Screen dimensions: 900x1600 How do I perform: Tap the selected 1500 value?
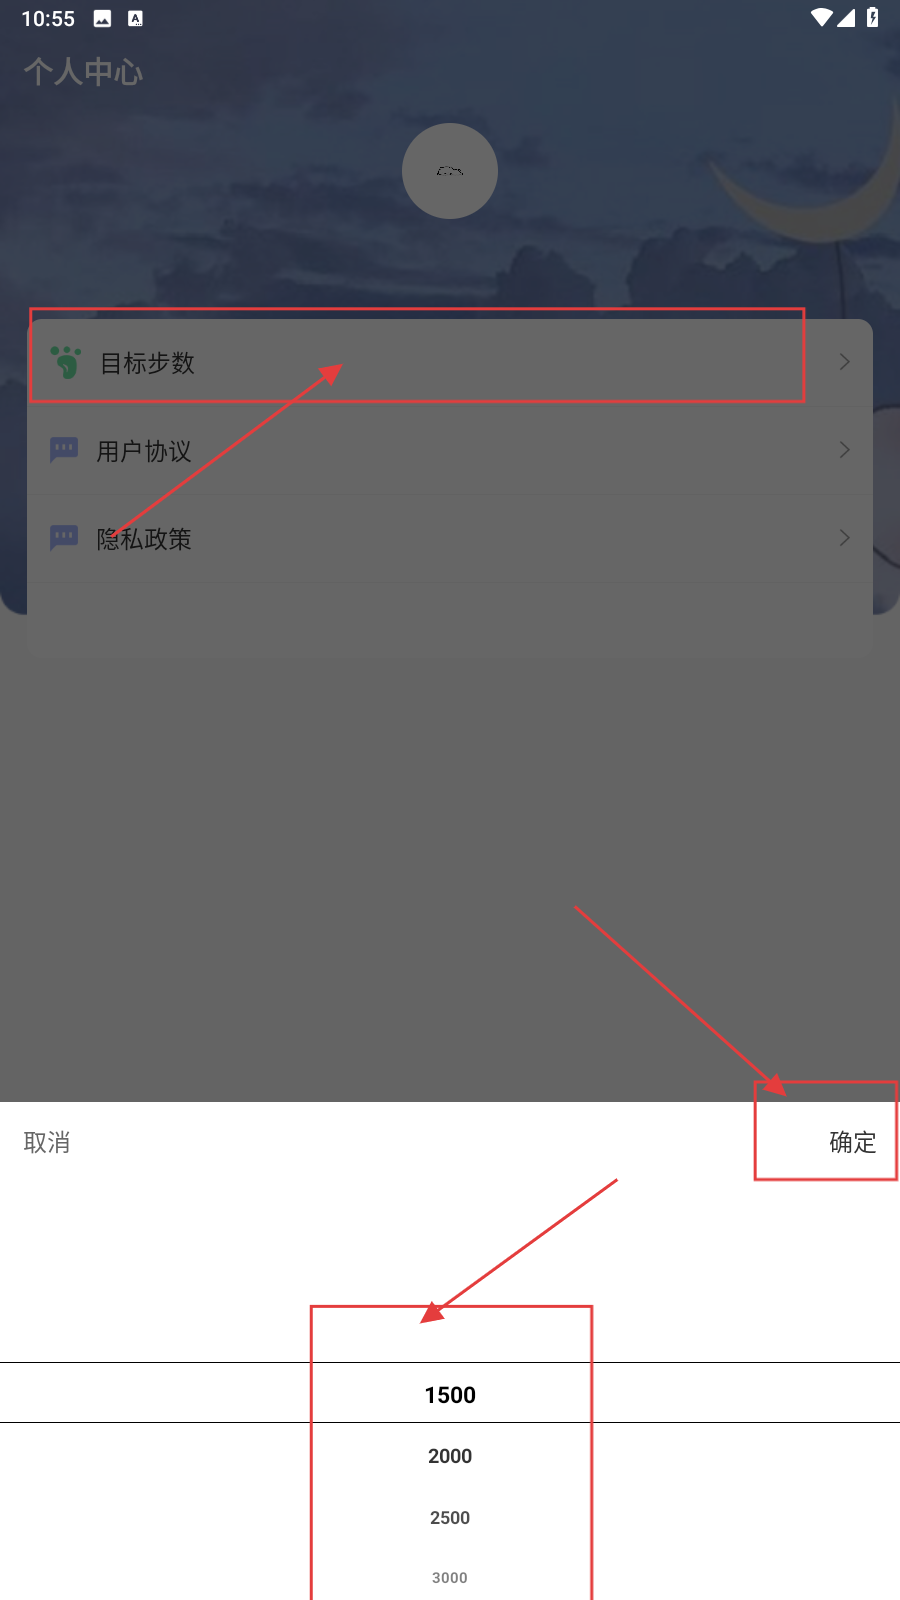pos(450,1395)
